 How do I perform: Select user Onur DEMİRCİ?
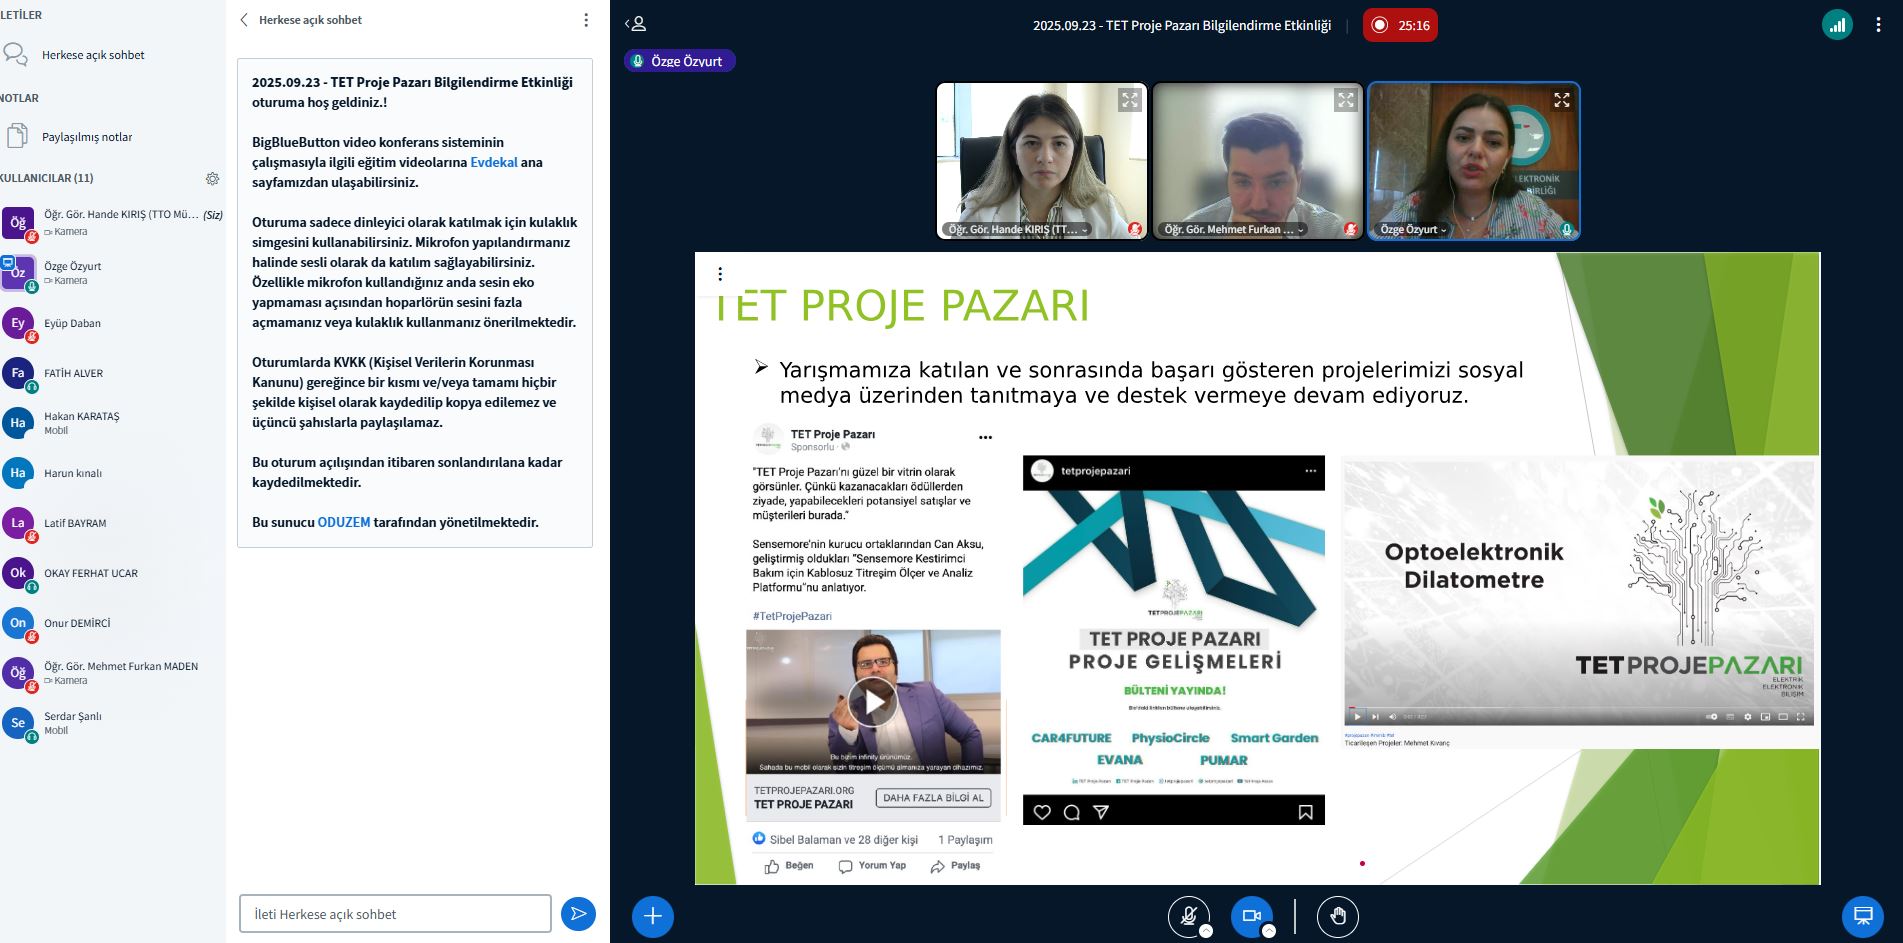click(x=112, y=623)
